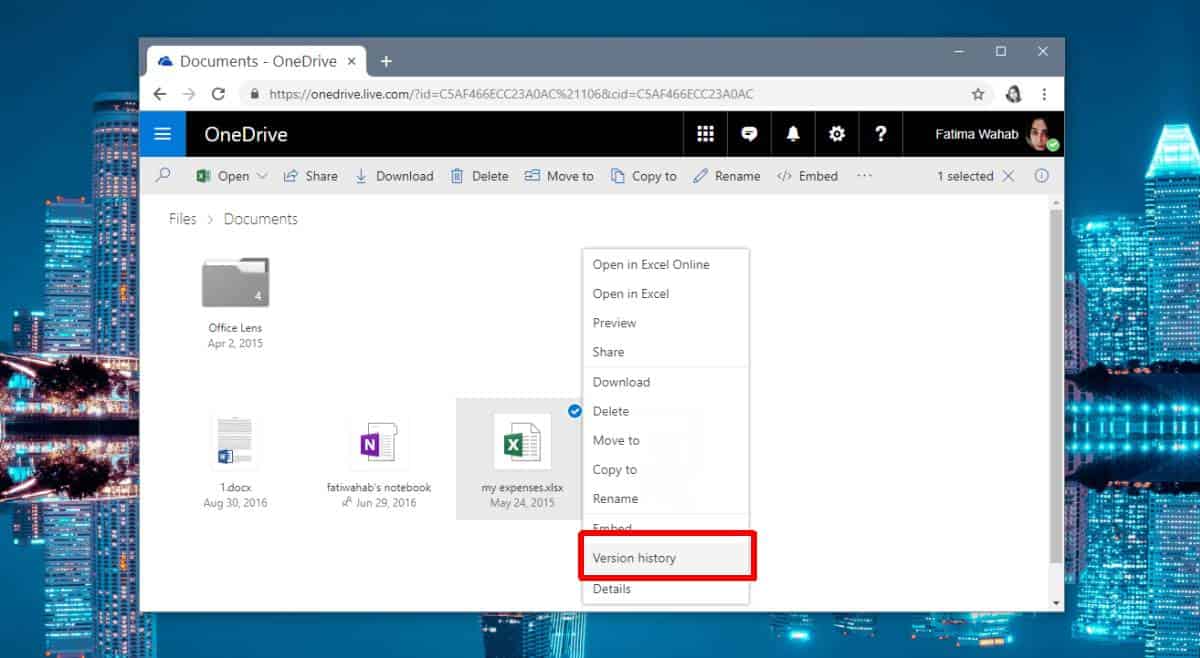1200x658 pixels.
Task: Click Copy to in the command bar
Action: (644, 176)
